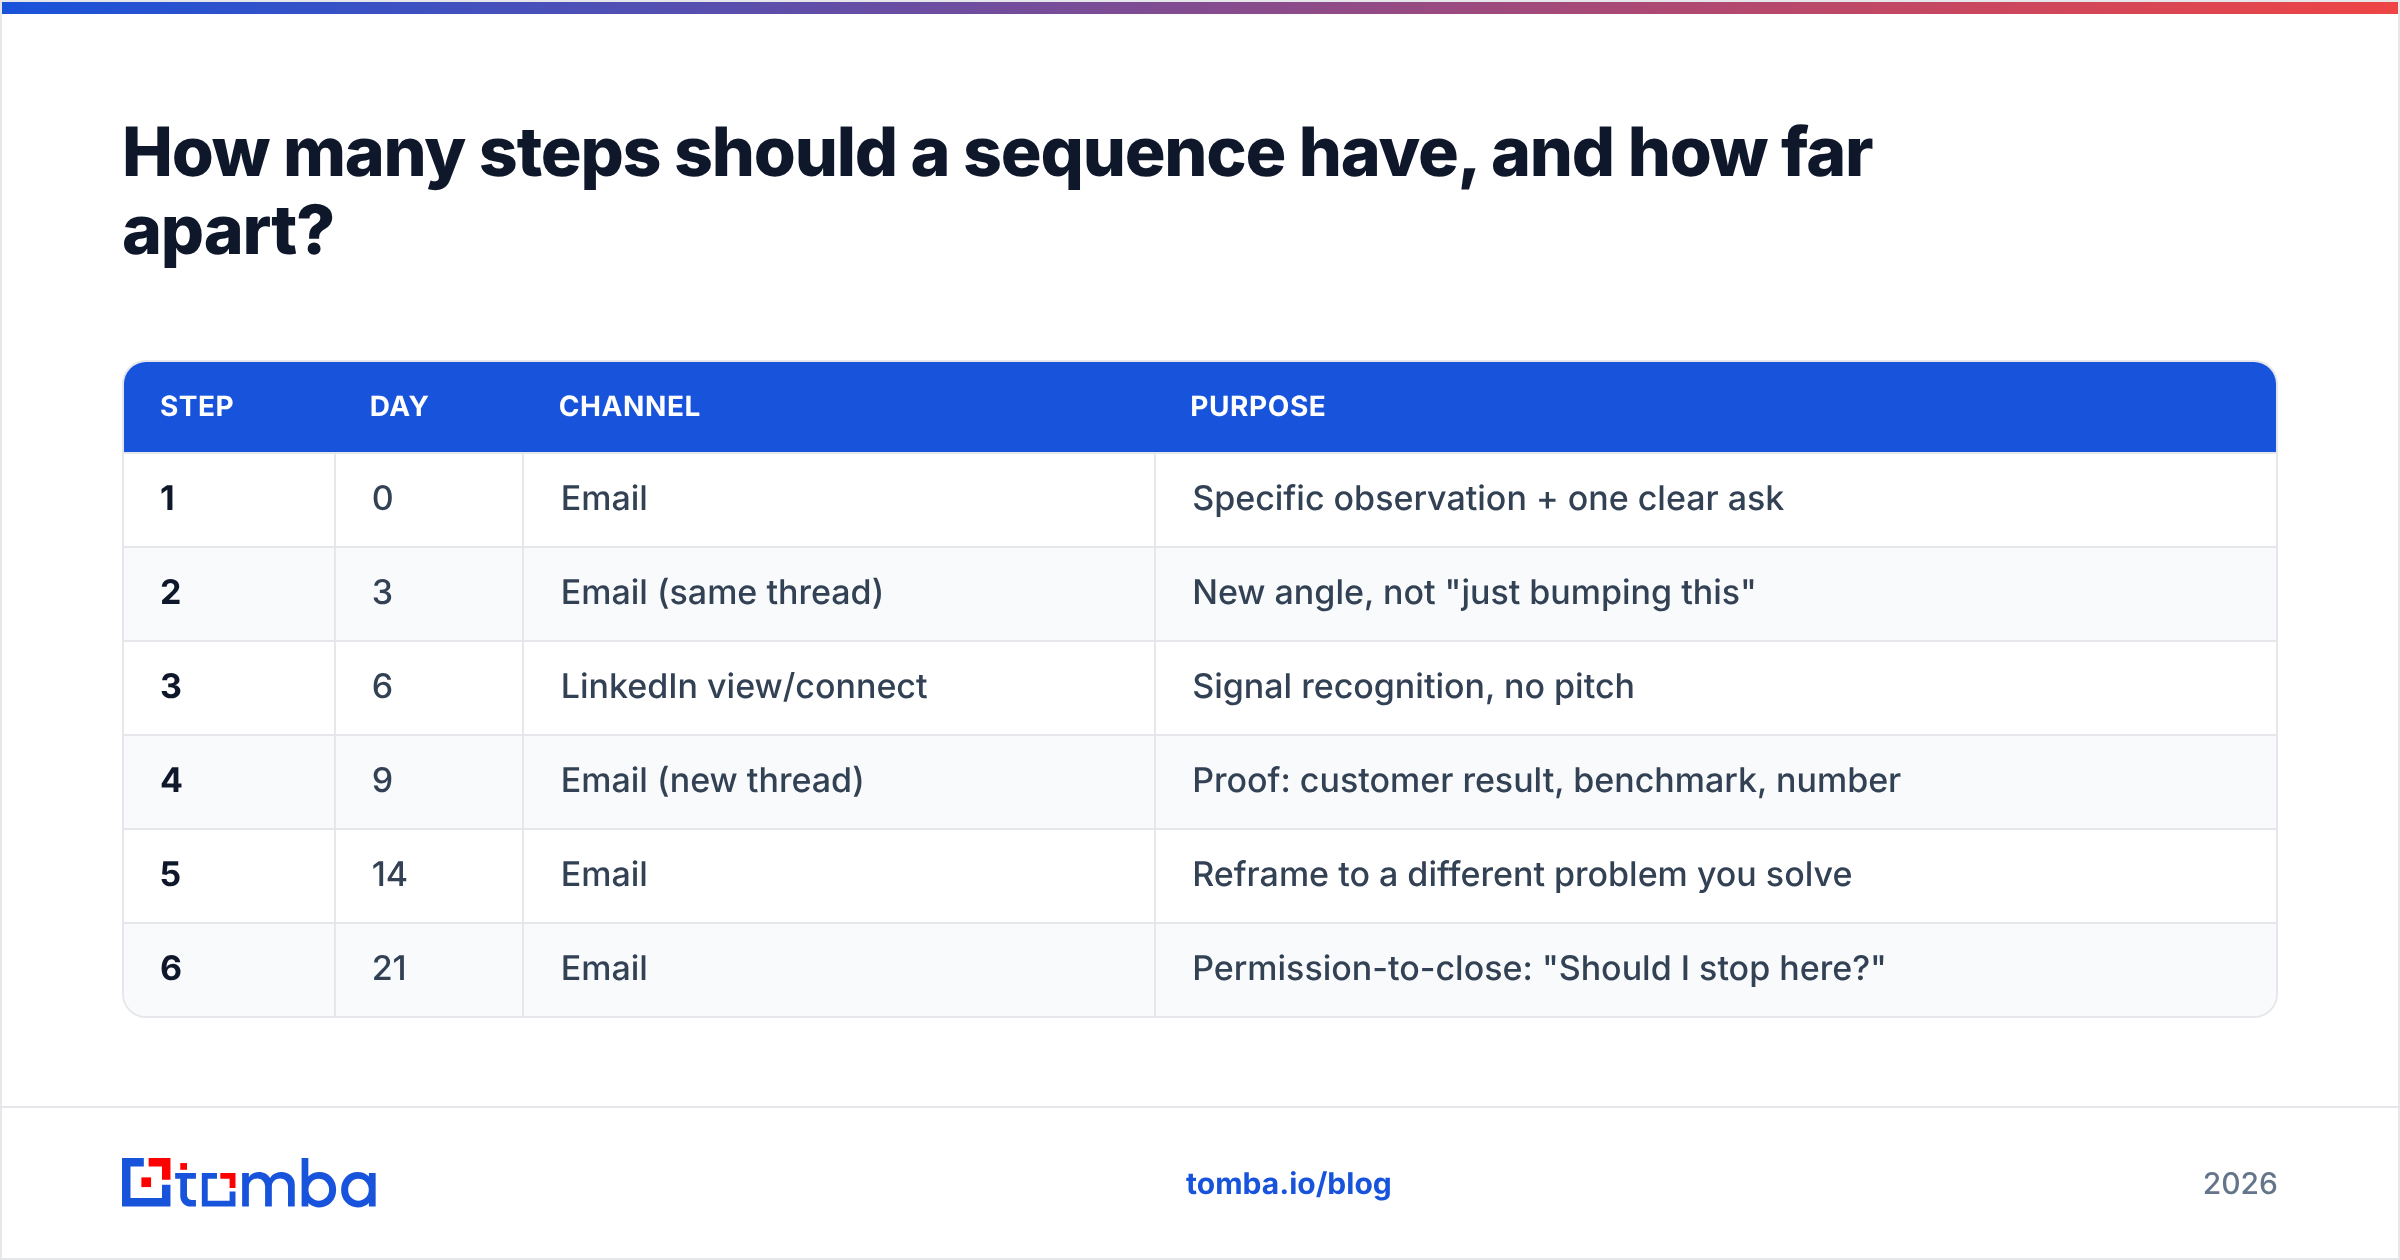Click the PURPOSE column header

coord(1257,406)
